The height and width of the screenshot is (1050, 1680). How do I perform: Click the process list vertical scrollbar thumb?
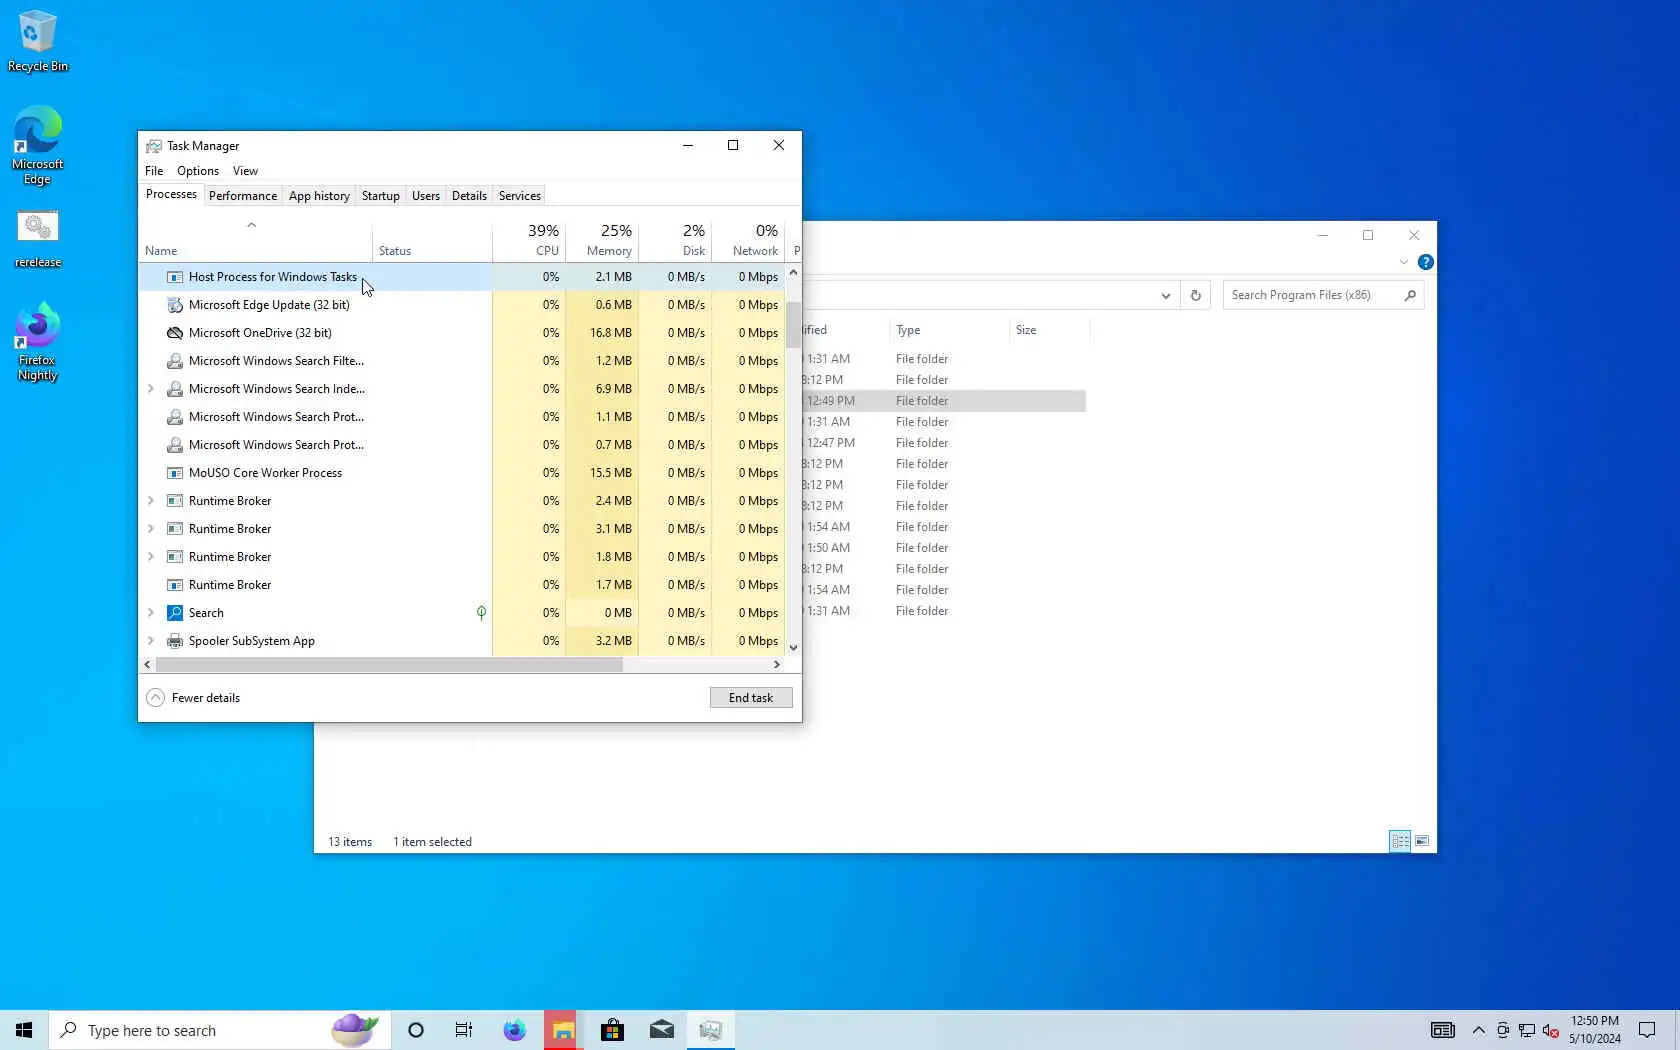click(793, 324)
